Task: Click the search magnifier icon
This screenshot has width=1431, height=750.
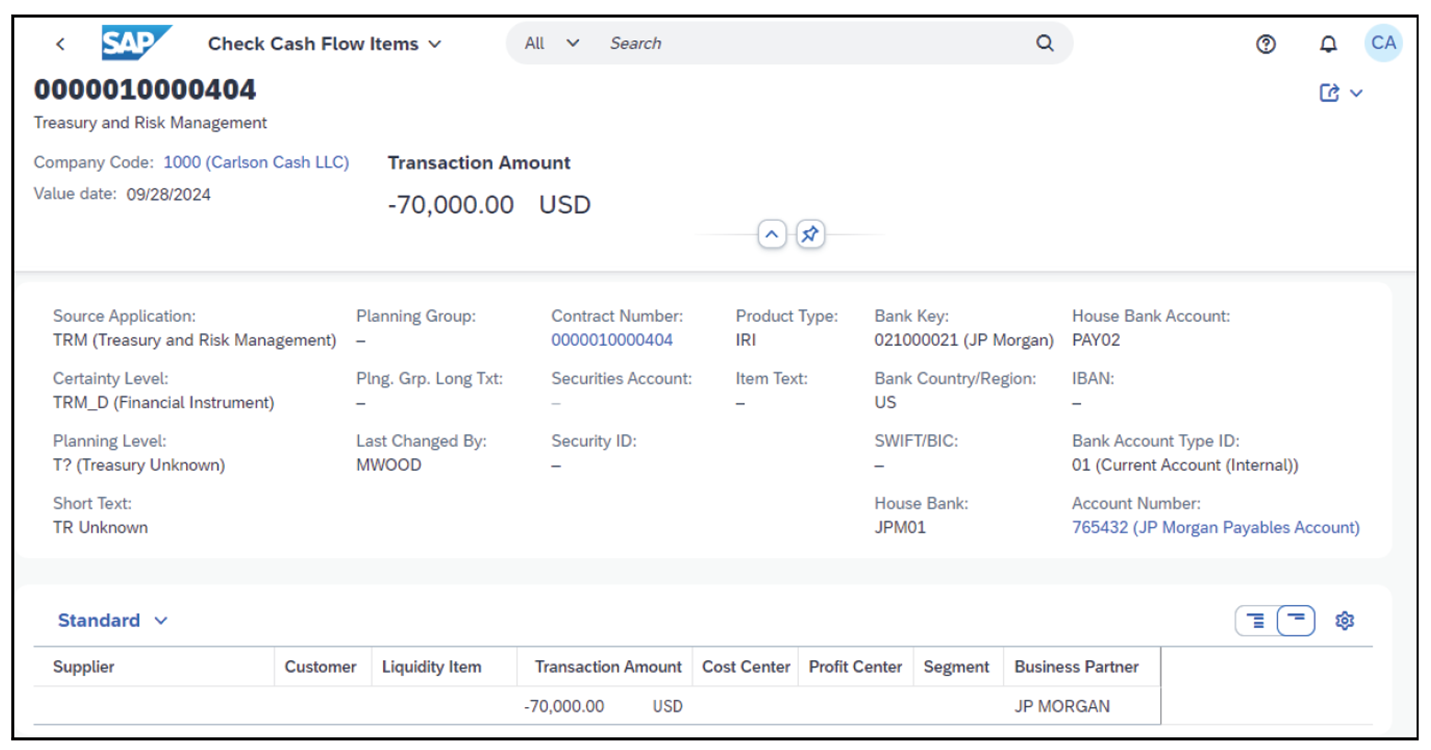Action: (1045, 43)
